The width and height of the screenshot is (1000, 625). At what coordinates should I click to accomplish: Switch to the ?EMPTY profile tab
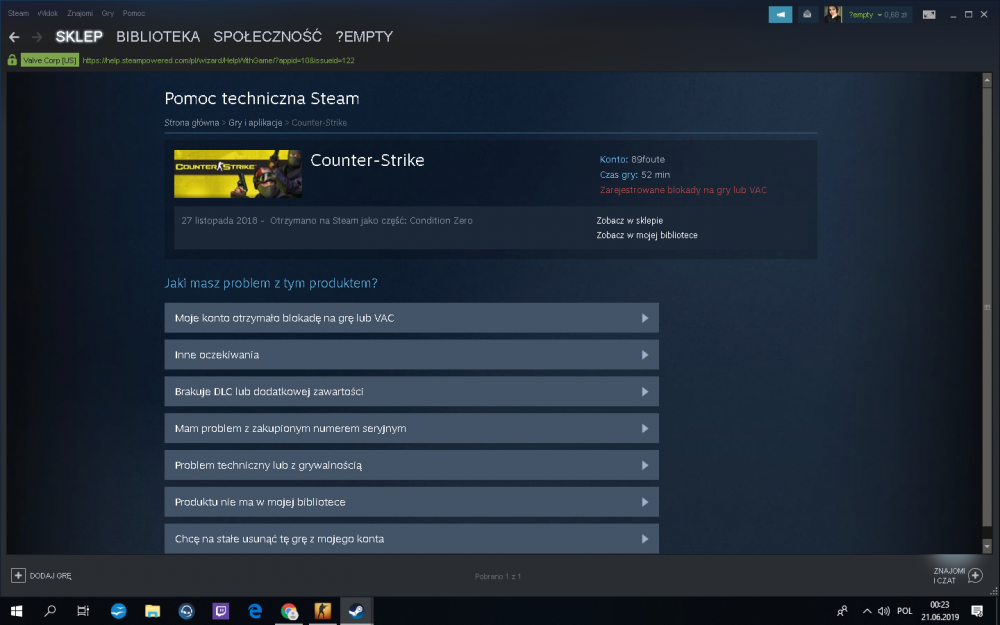364,36
